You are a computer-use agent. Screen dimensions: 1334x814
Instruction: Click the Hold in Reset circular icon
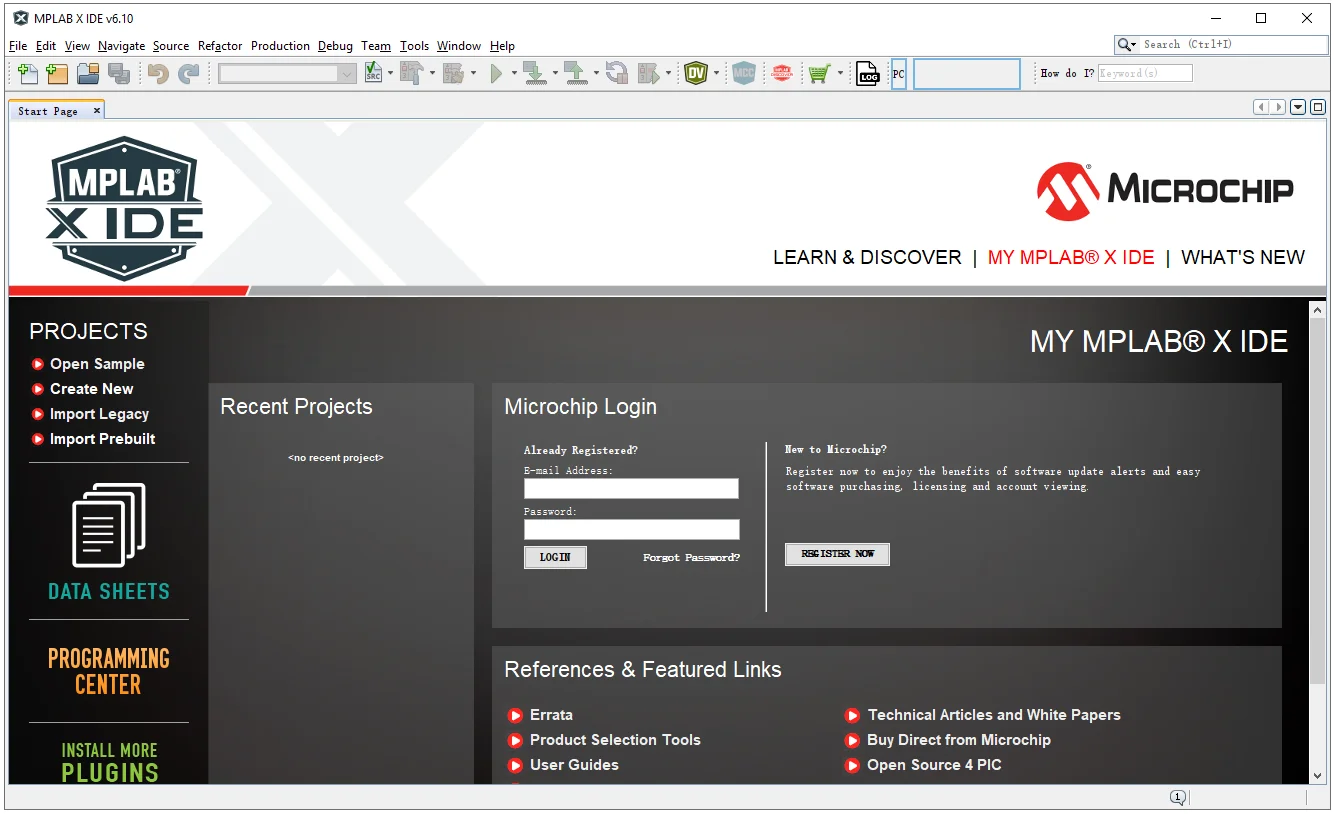tap(616, 73)
